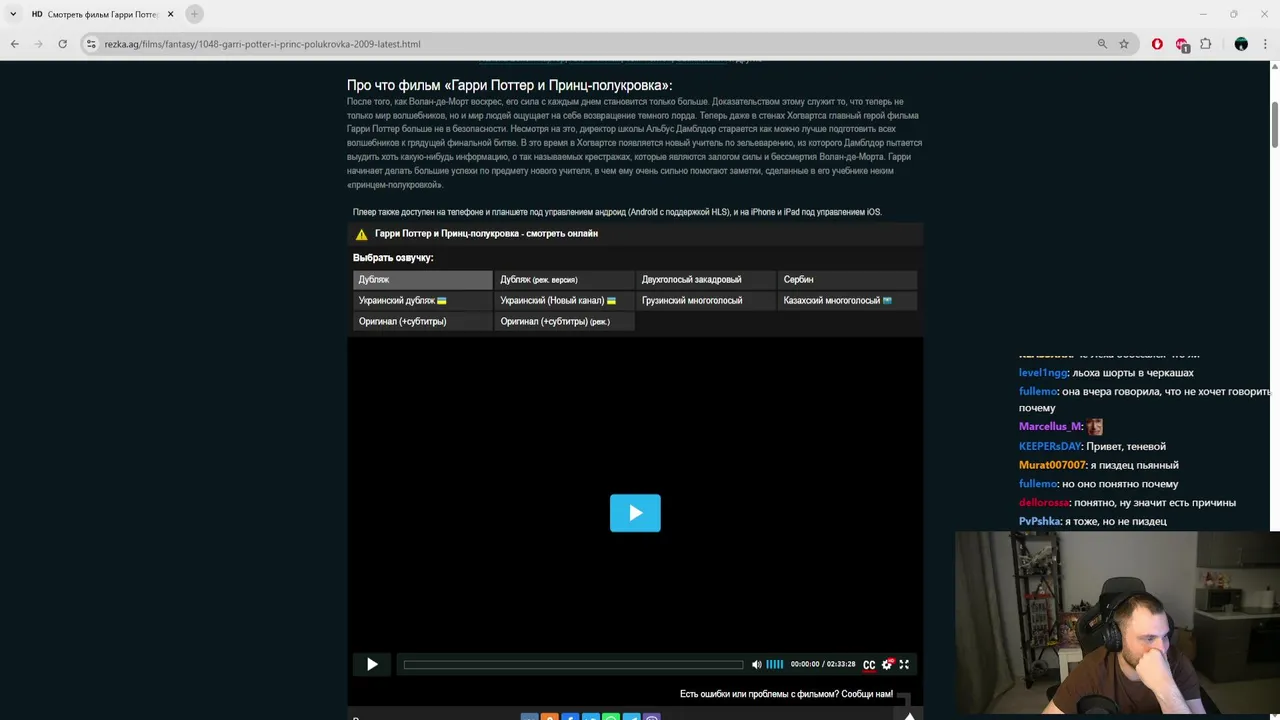Select Казахский многоголосый voiceover
This screenshot has width=1280, height=720.
click(847, 300)
